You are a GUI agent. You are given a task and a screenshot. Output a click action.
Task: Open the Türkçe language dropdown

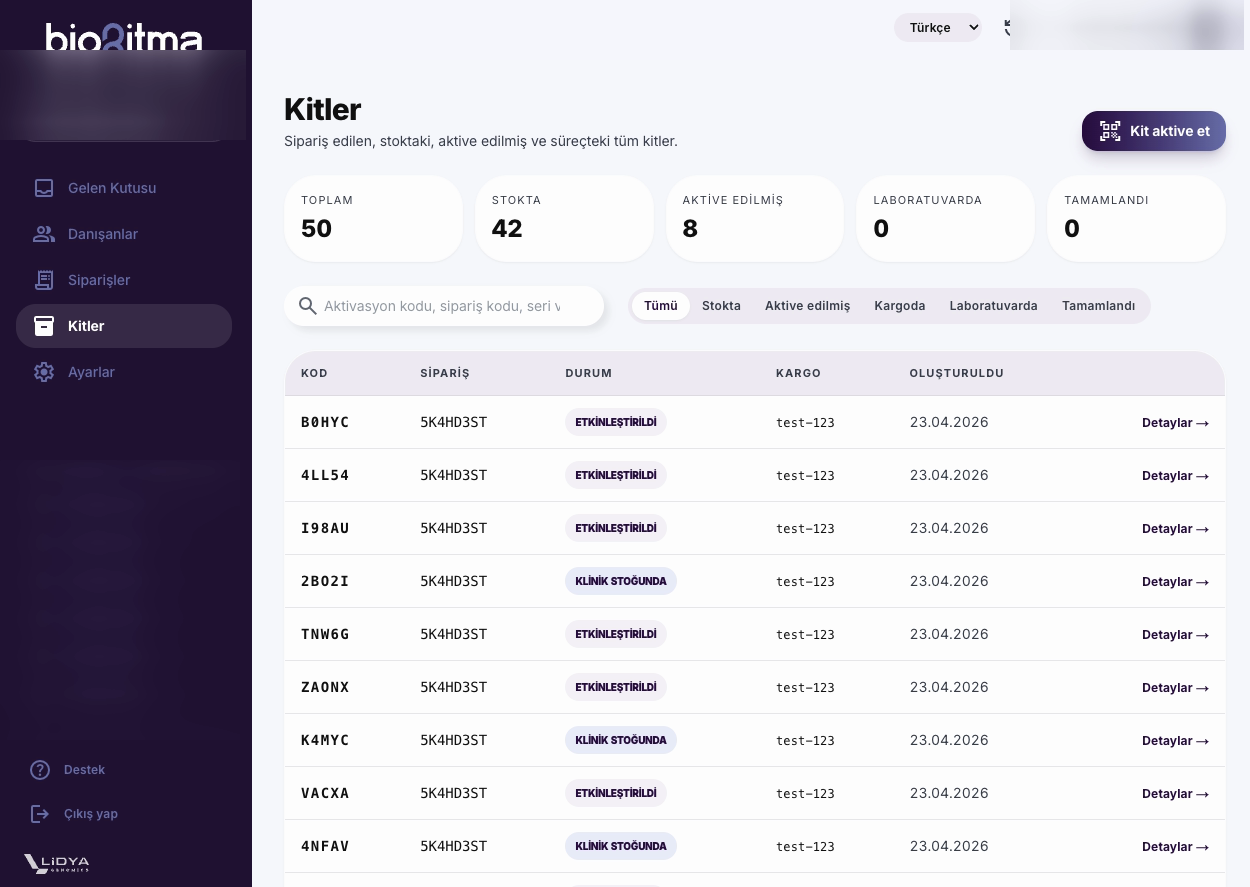pos(938,28)
